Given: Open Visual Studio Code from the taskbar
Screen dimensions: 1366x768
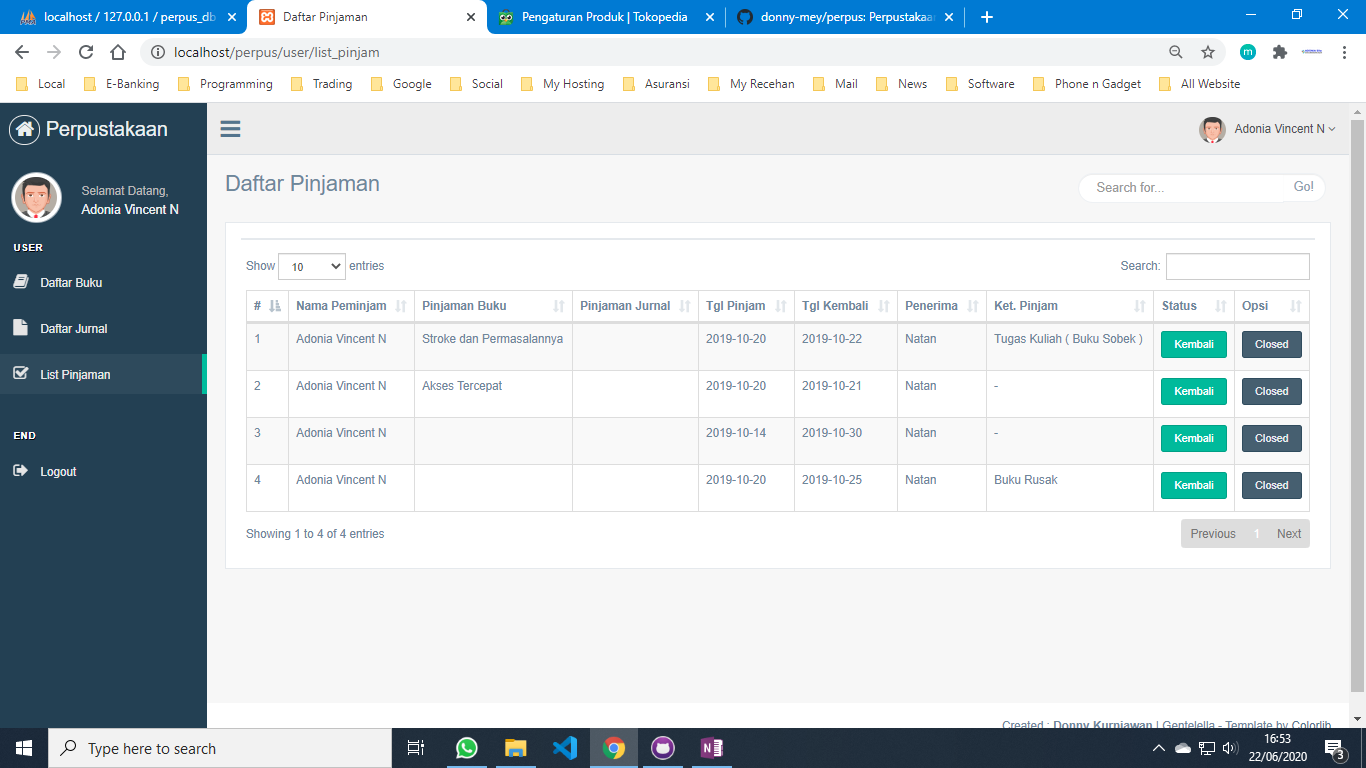Looking at the screenshot, I should [x=564, y=748].
